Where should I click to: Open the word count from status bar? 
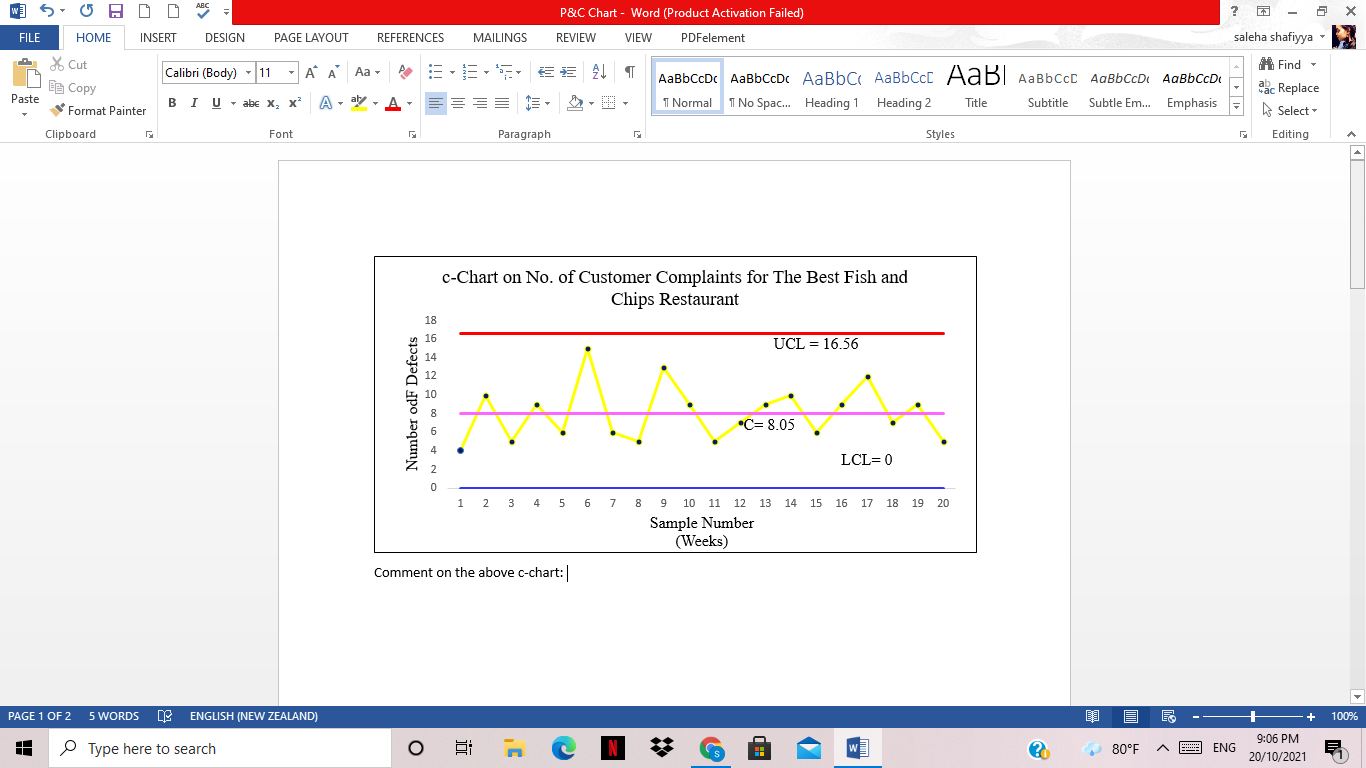click(x=113, y=716)
